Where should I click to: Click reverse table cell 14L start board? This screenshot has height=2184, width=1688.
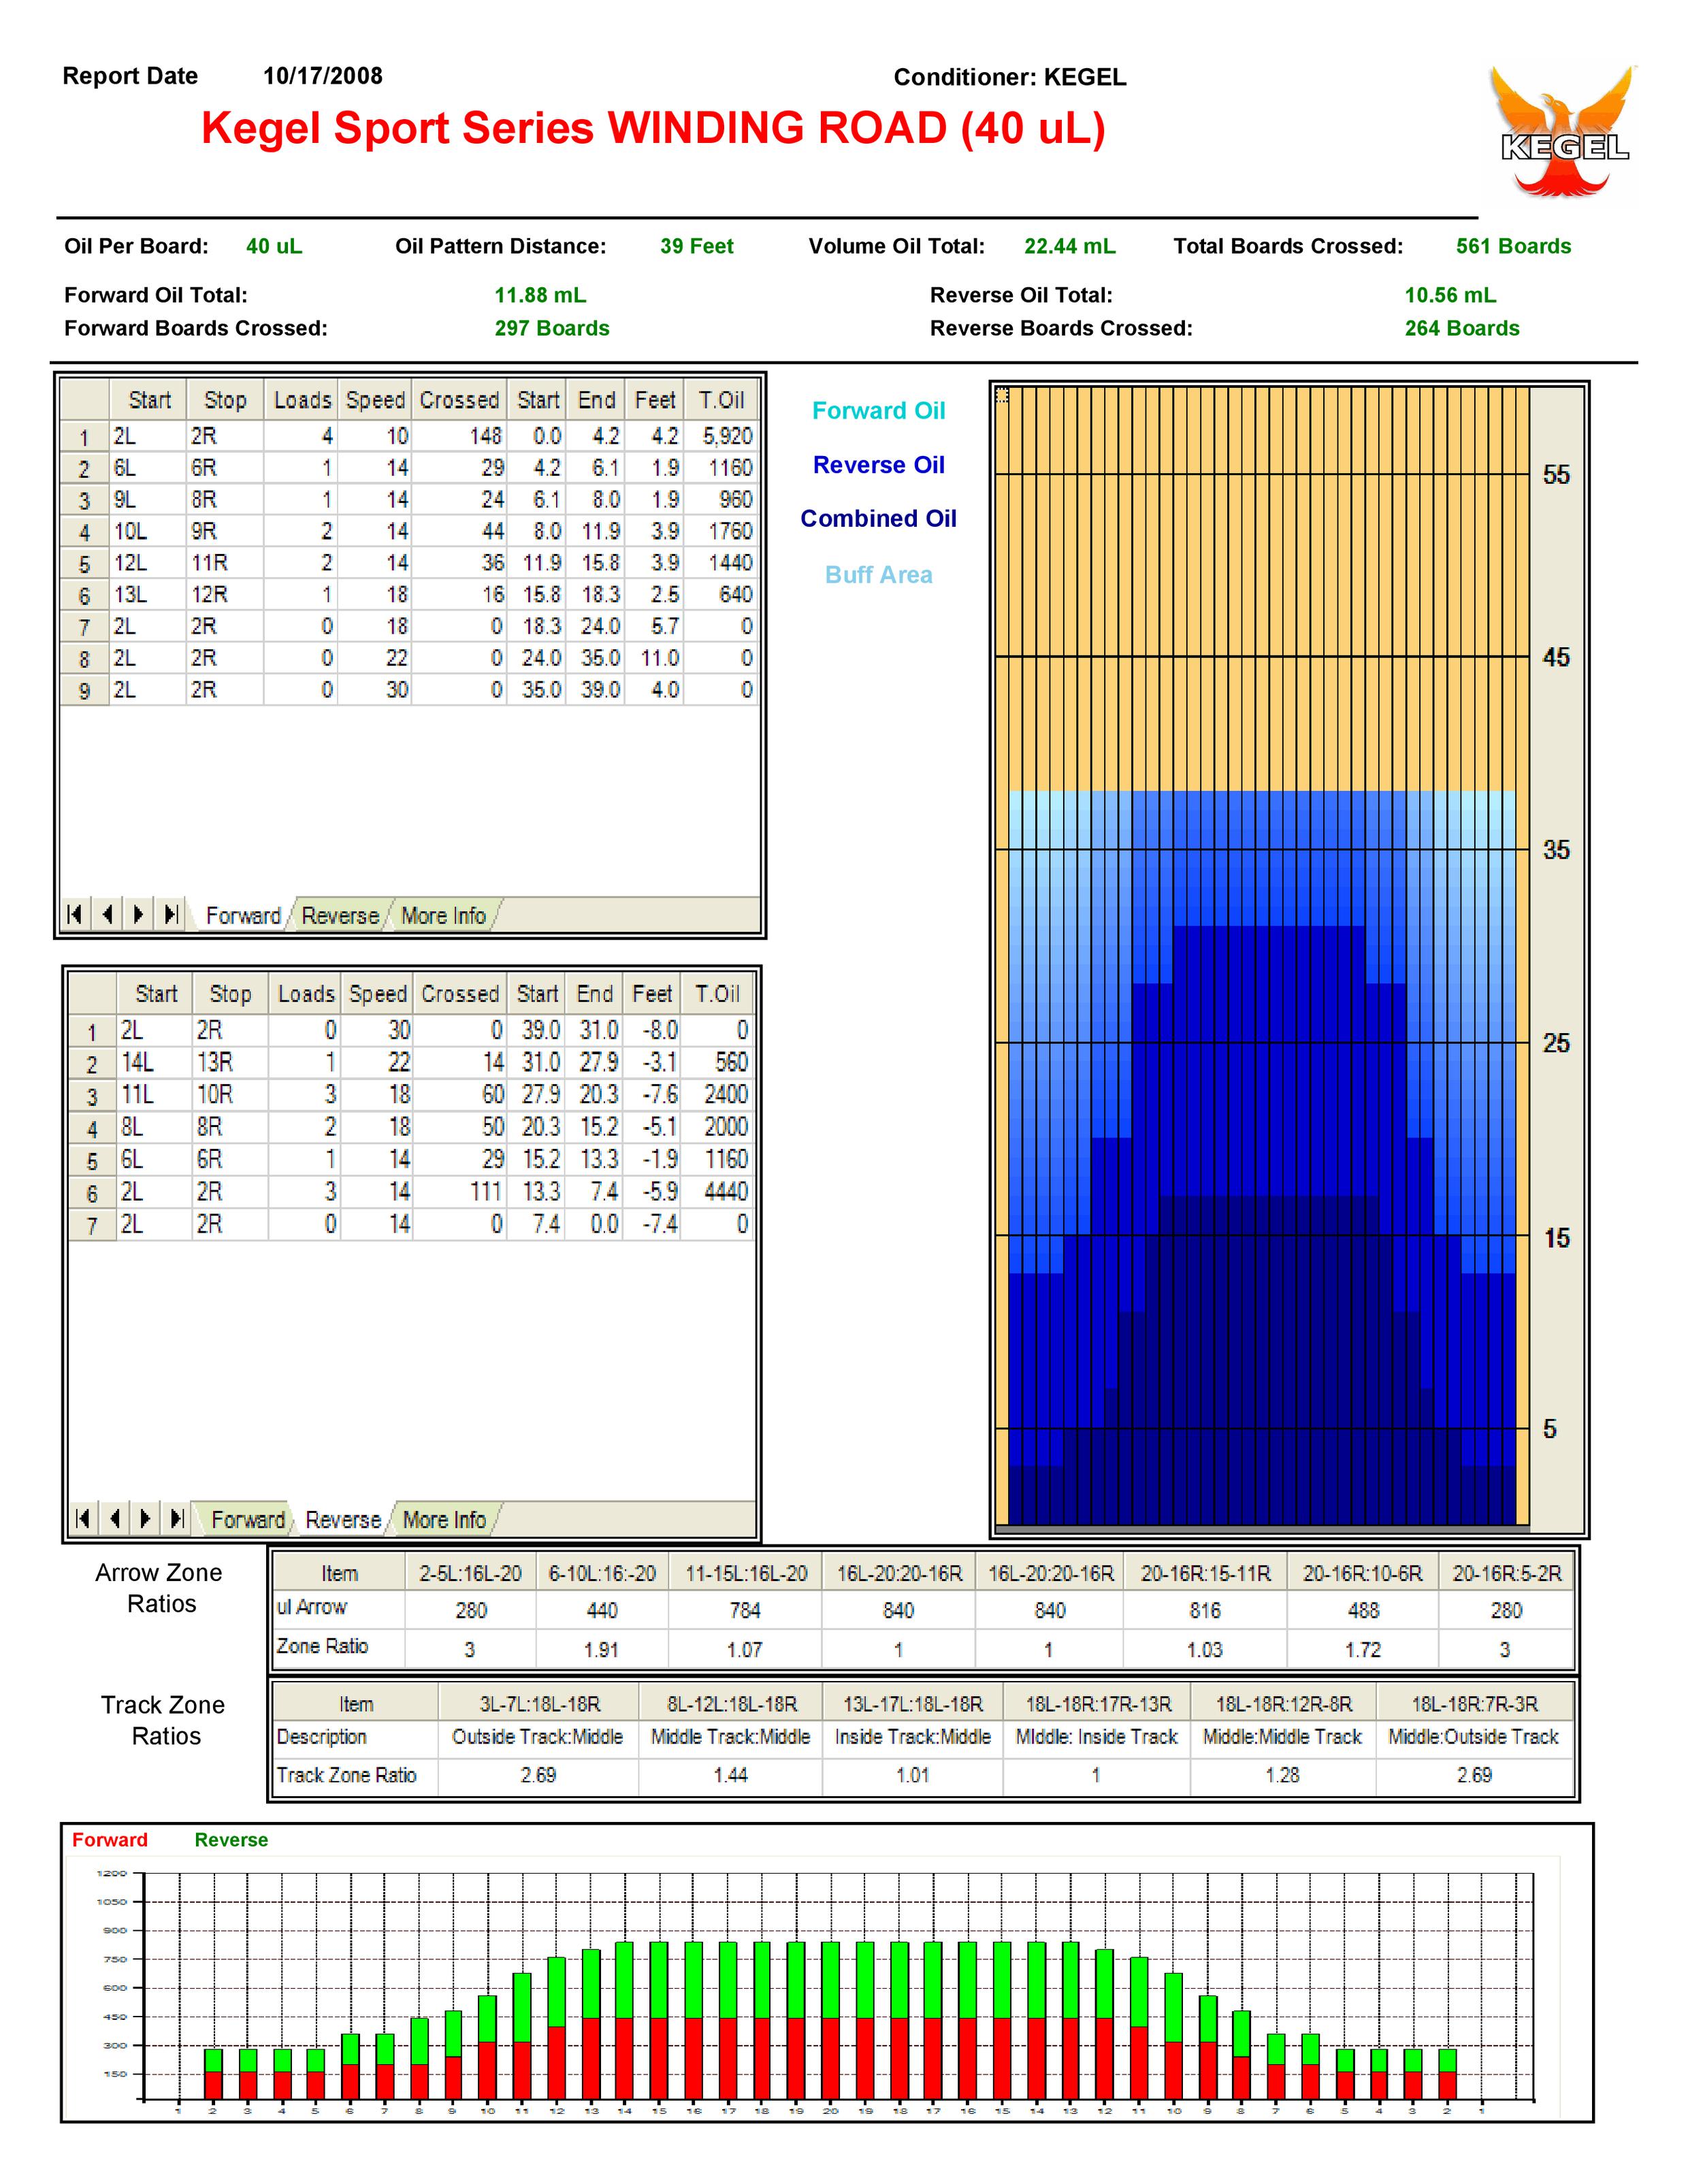pyautogui.click(x=154, y=1062)
